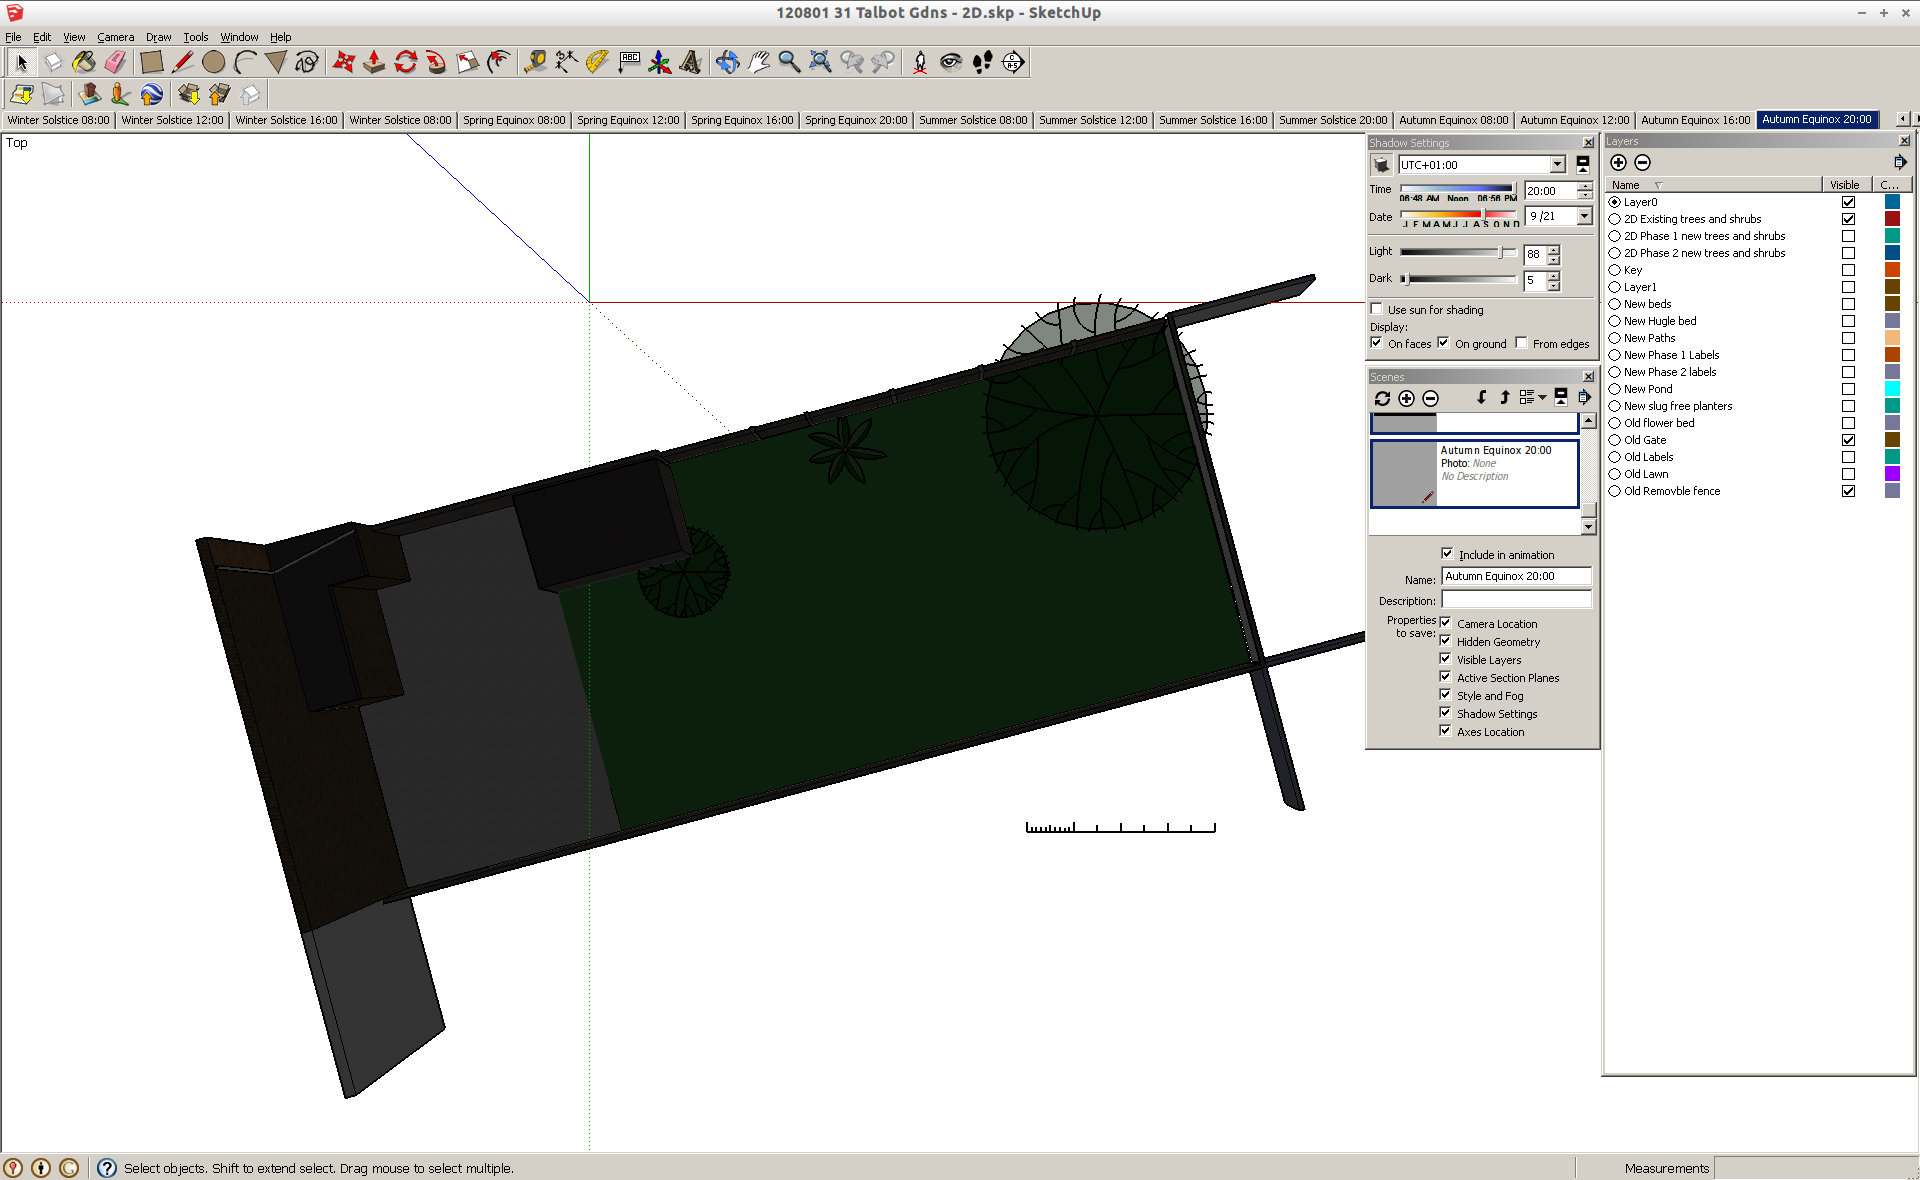Uncheck Shadow Settings property to save

[x=1445, y=713]
